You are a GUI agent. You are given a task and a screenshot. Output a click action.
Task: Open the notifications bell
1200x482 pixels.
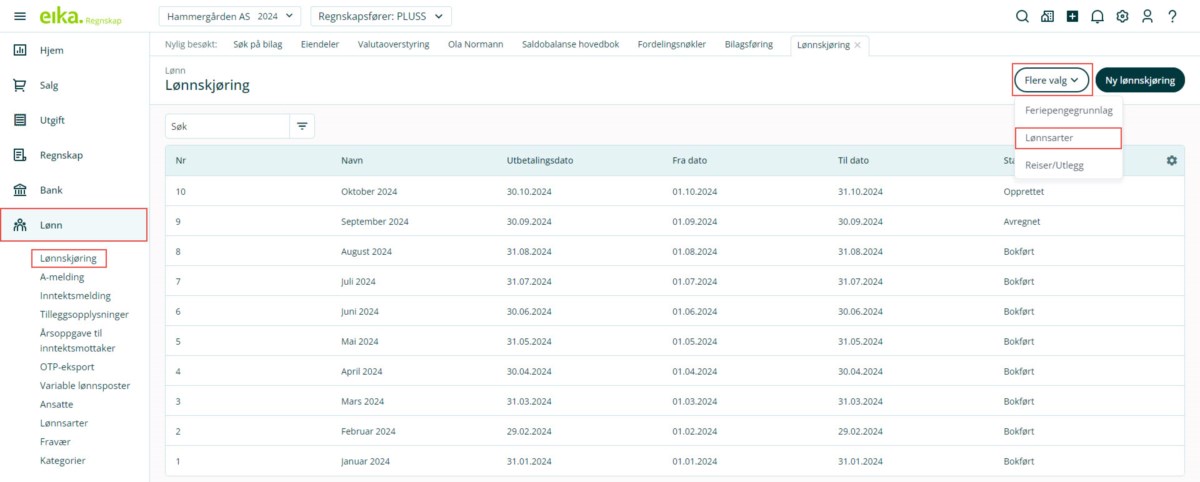click(x=1097, y=16)
